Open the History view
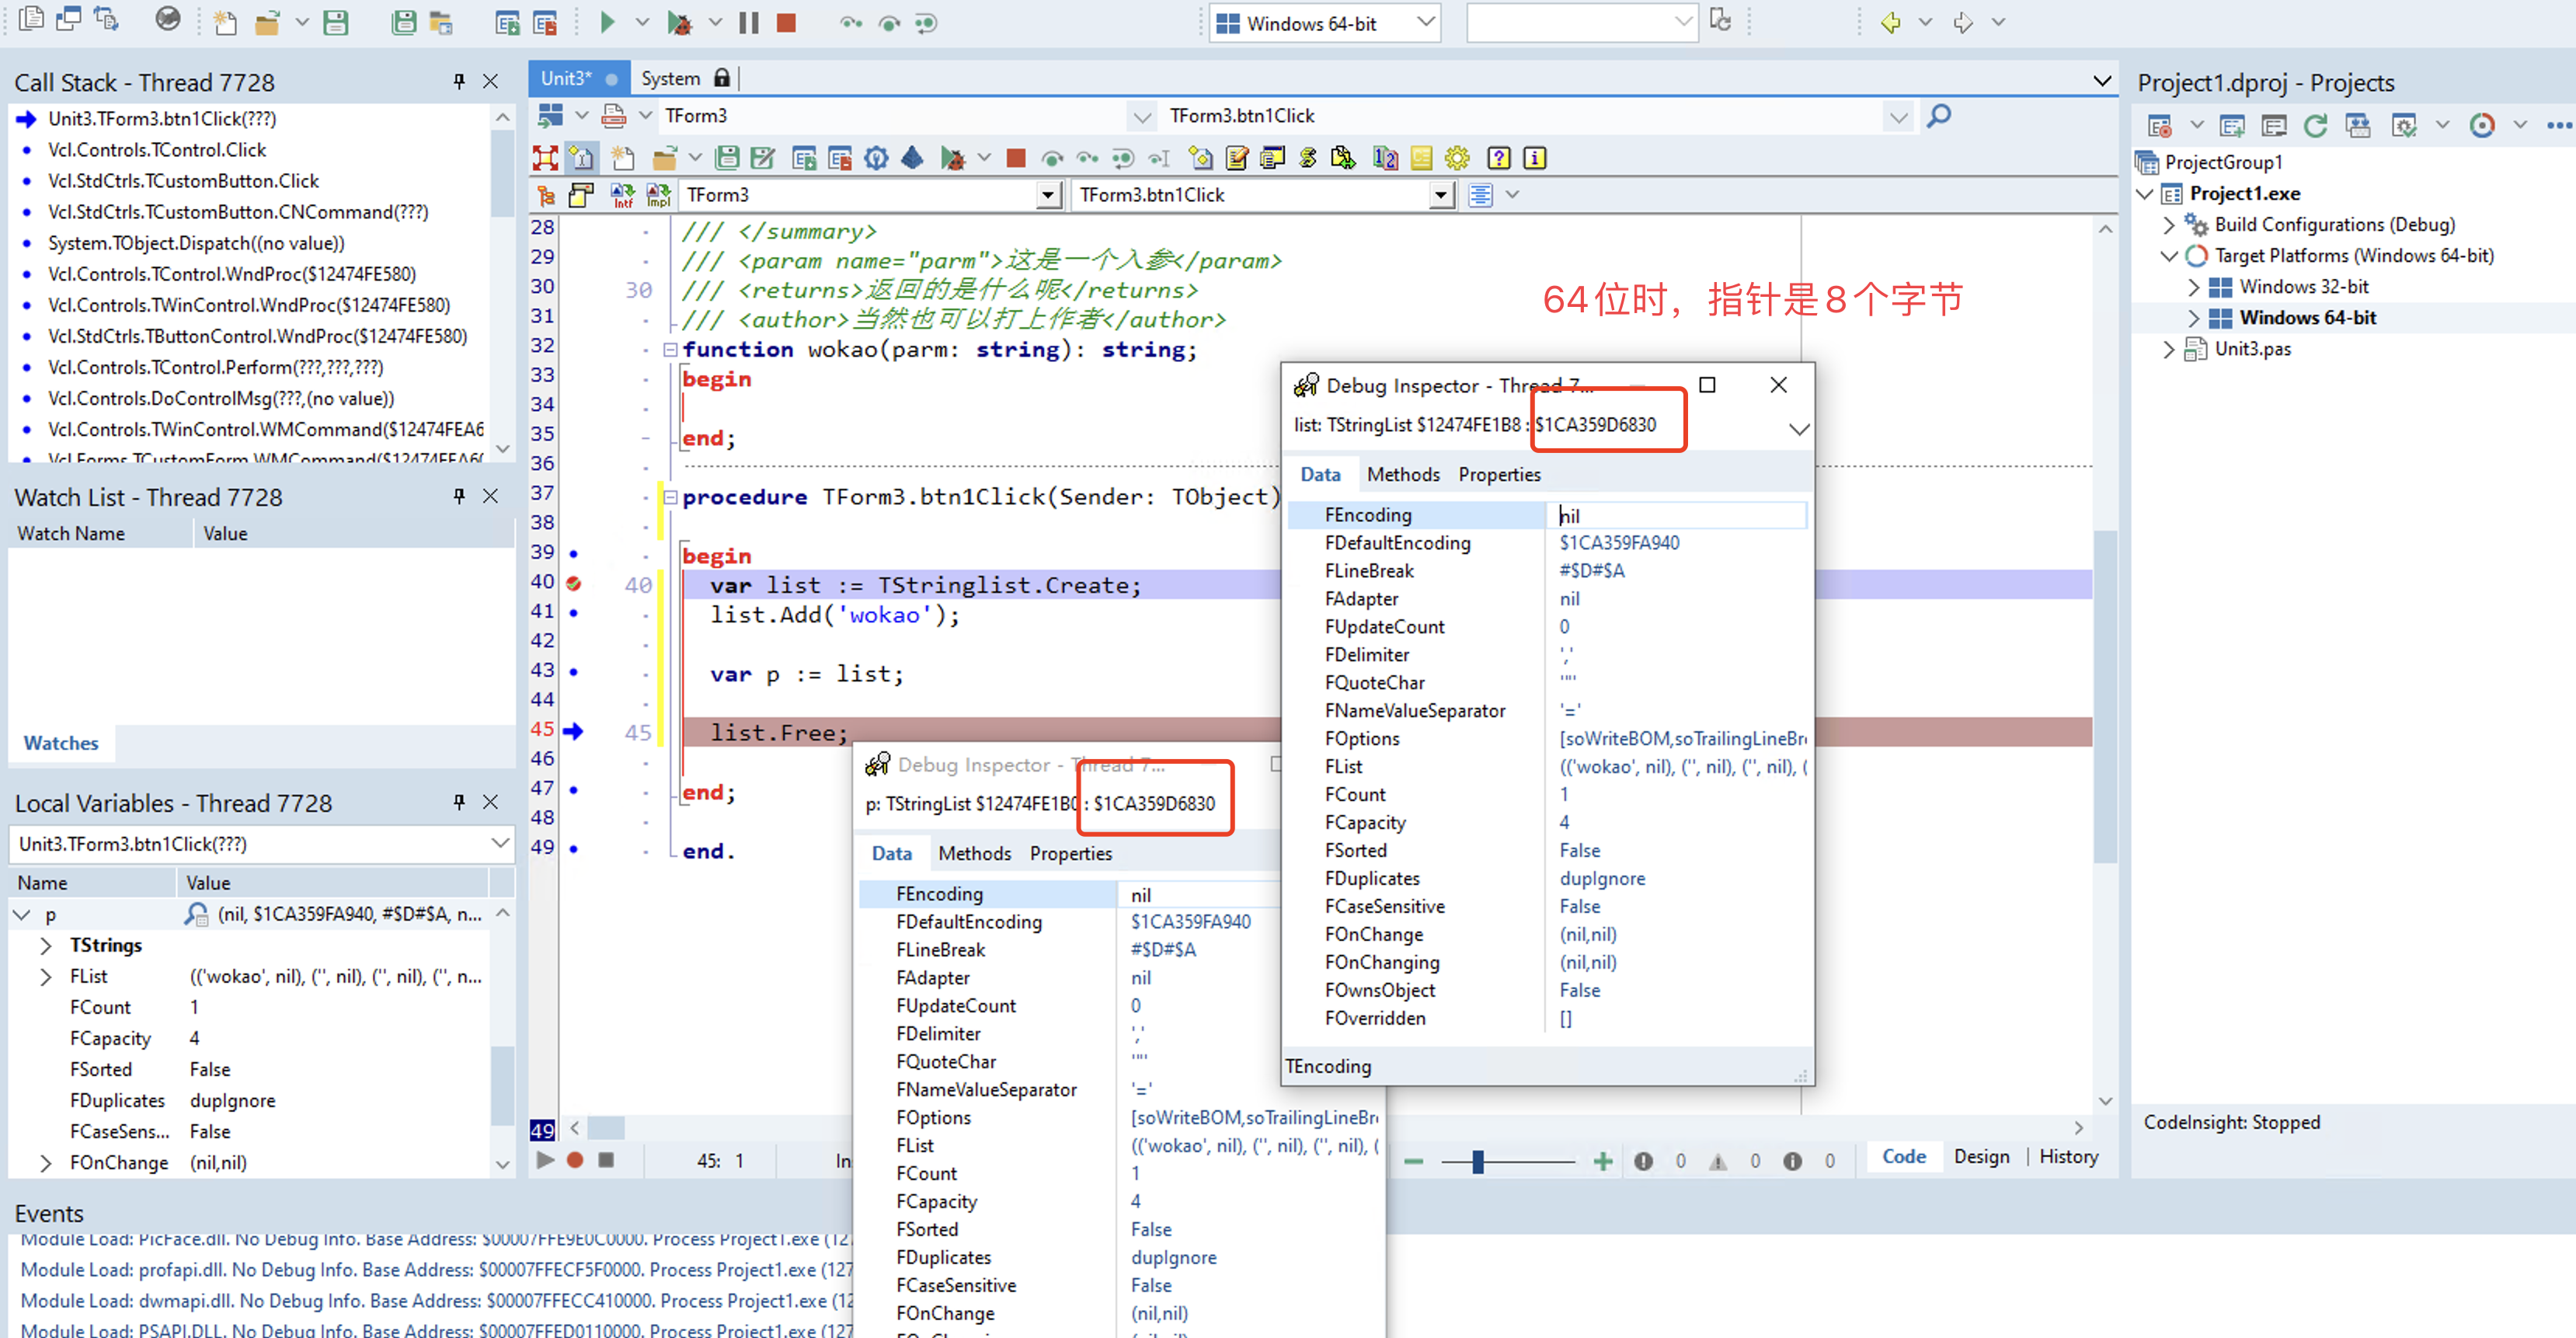The width and height of the screenshot is (2576, 1338). click(2068, 1156)
